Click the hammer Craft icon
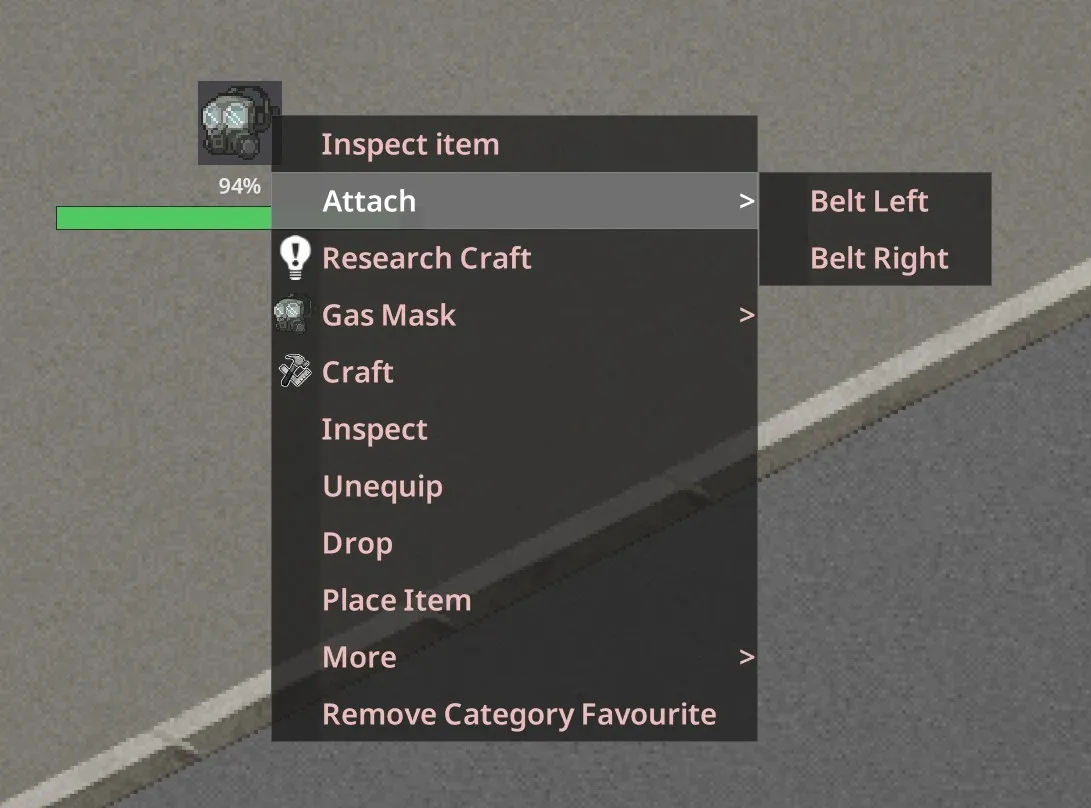Image resolution: width=1091 pixels, height=808 pixels. pos(295,371)
